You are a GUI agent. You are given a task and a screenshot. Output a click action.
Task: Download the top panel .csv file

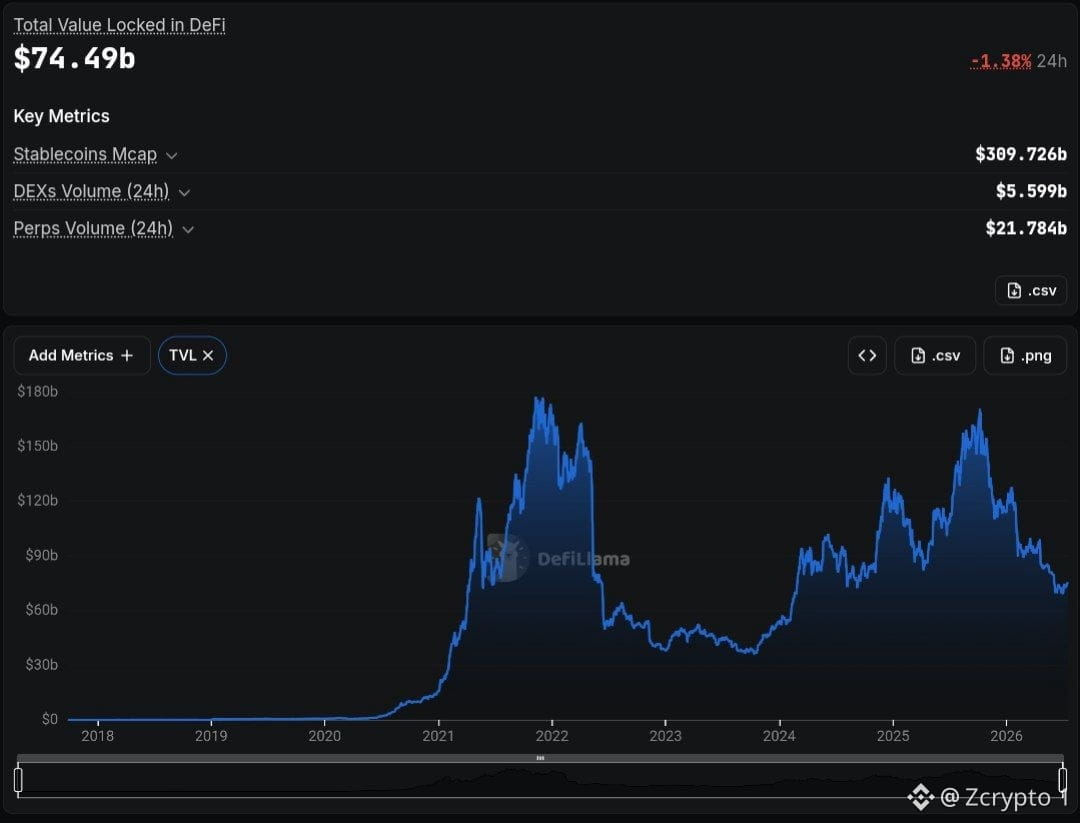tap(1030, 291)
